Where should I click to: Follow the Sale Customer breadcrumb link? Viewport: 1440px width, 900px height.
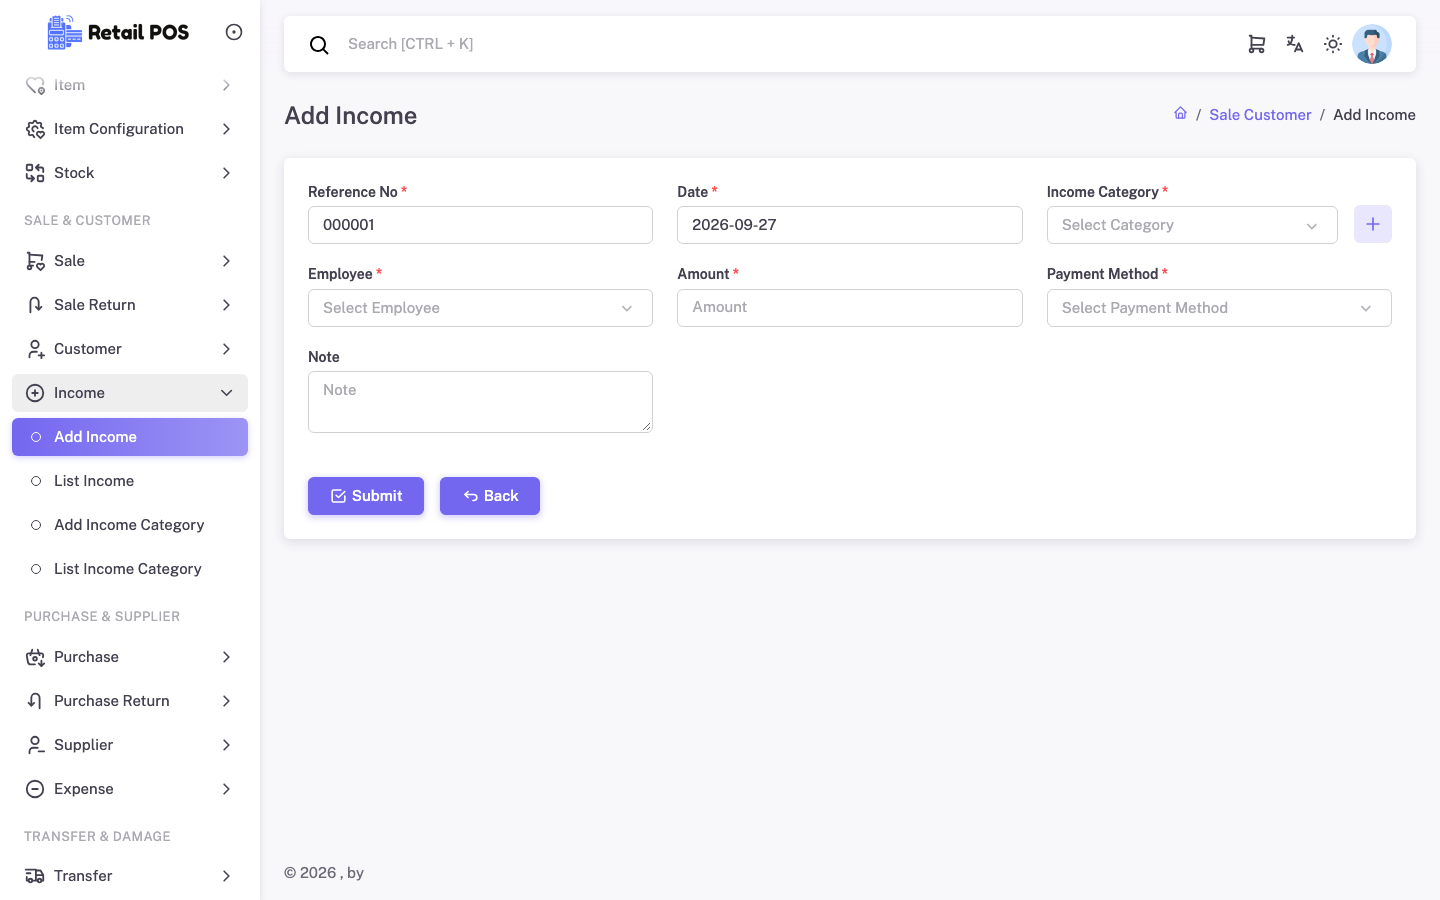(x=1260, y=115)
